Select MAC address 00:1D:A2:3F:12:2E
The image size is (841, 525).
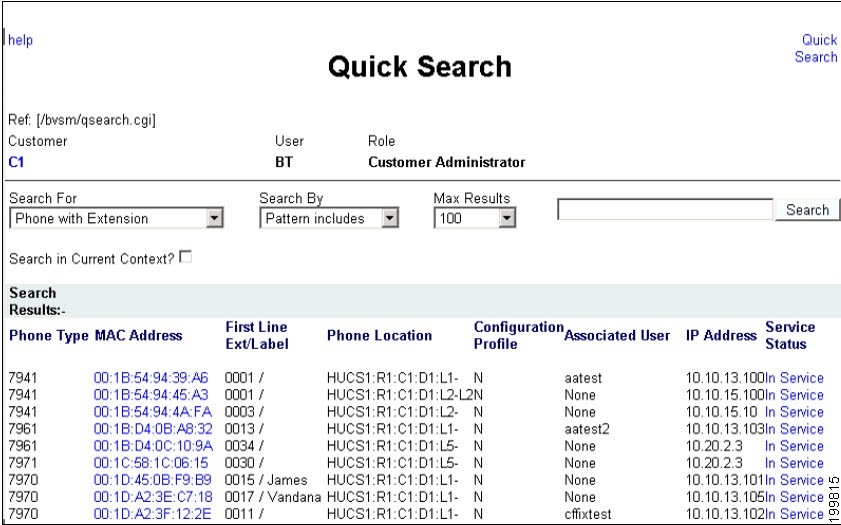tap(152, 514)
